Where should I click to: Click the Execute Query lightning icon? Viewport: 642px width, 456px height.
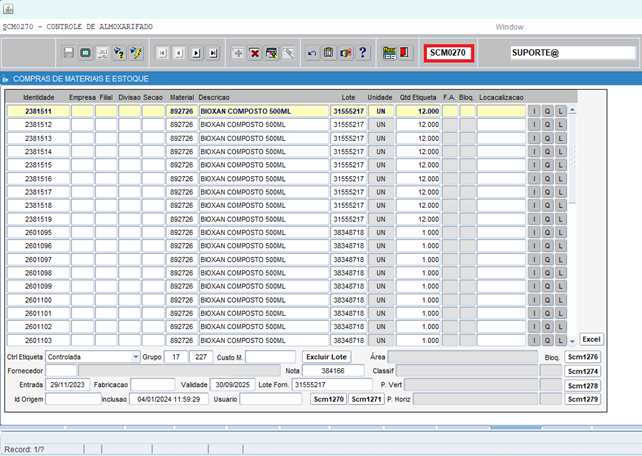click(x=136, y=53)
